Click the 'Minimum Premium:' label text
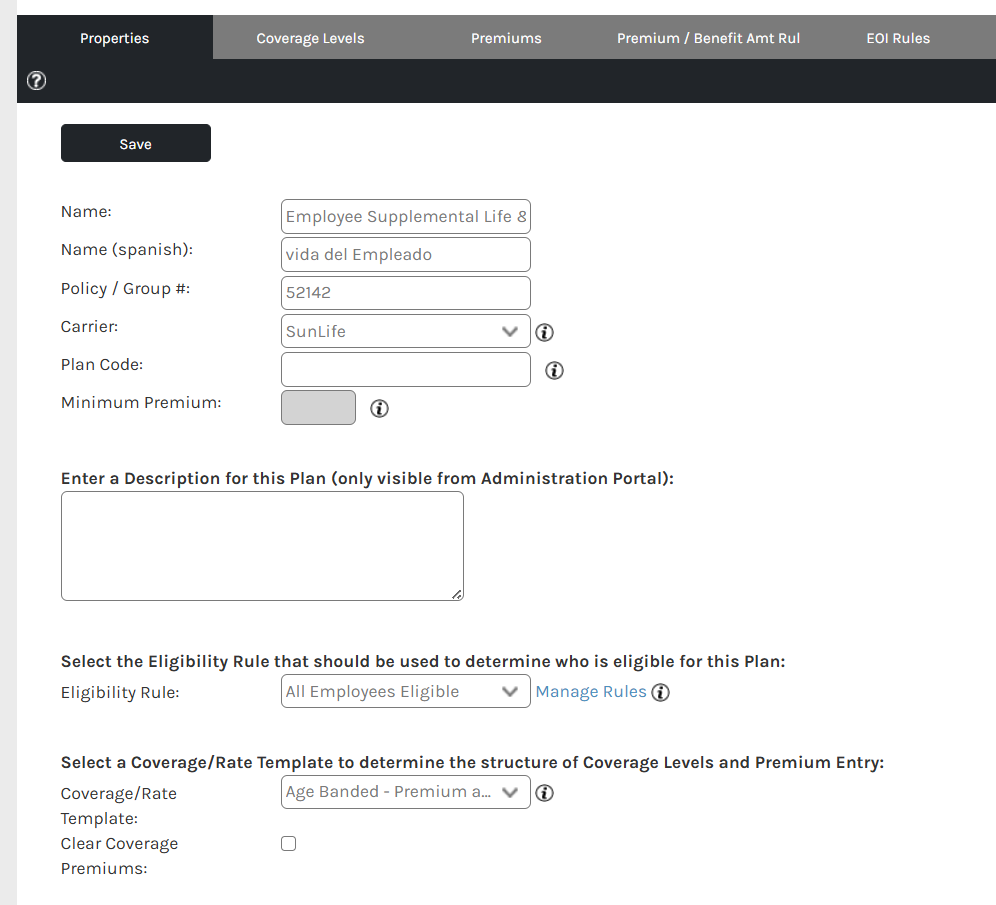Viewport: 996px width, 905px height. [x=141, y=403]
